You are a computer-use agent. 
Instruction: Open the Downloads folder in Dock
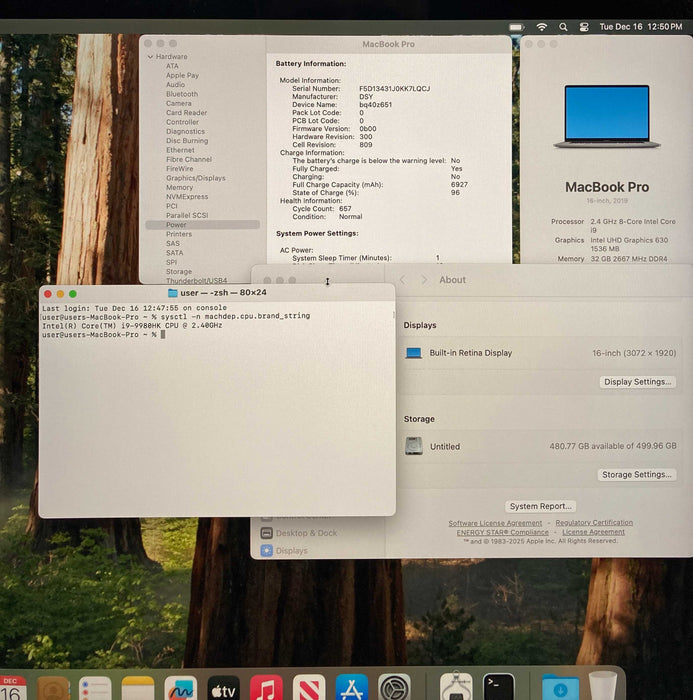[x=560, y=688]
